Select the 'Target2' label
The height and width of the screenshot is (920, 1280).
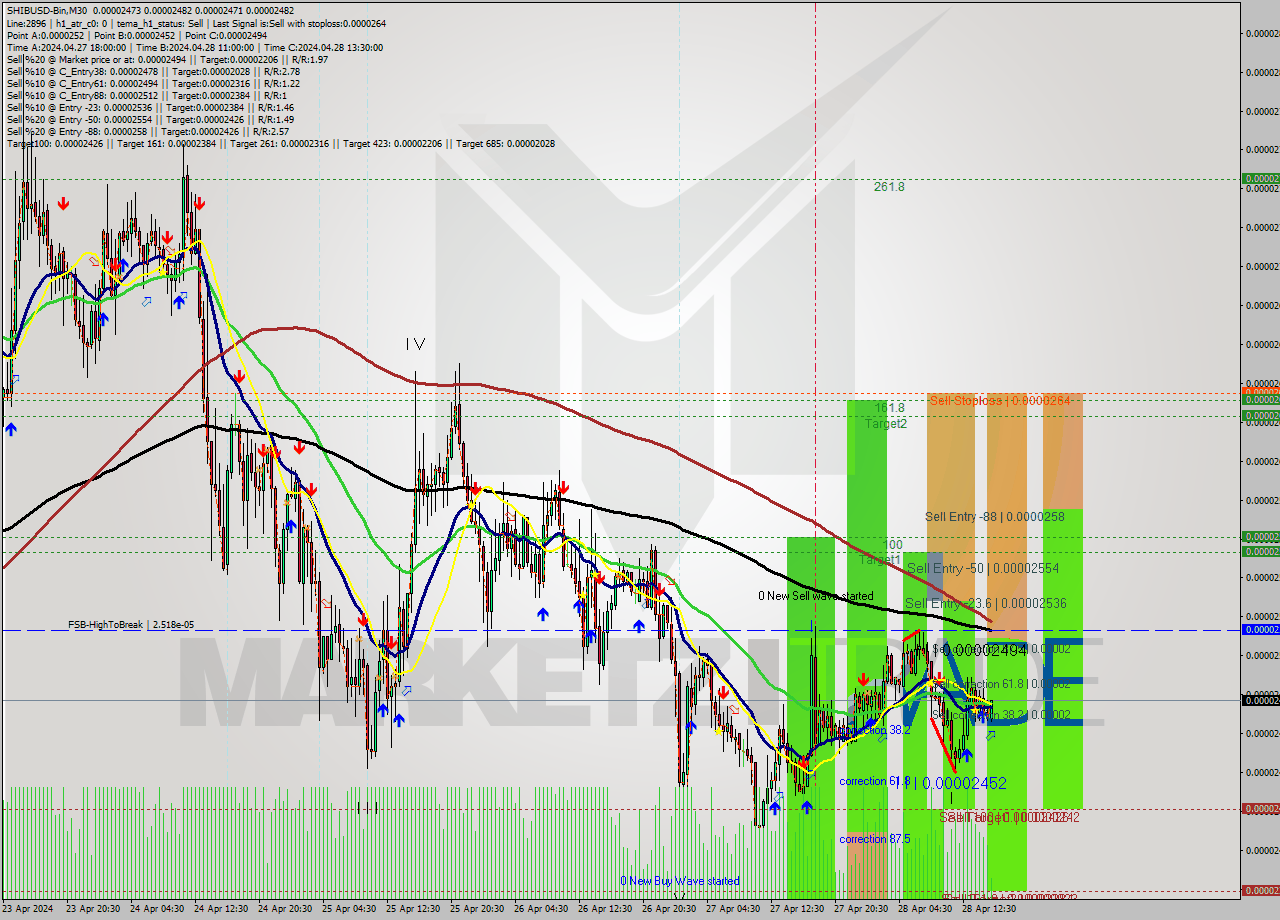coord(886,423)
